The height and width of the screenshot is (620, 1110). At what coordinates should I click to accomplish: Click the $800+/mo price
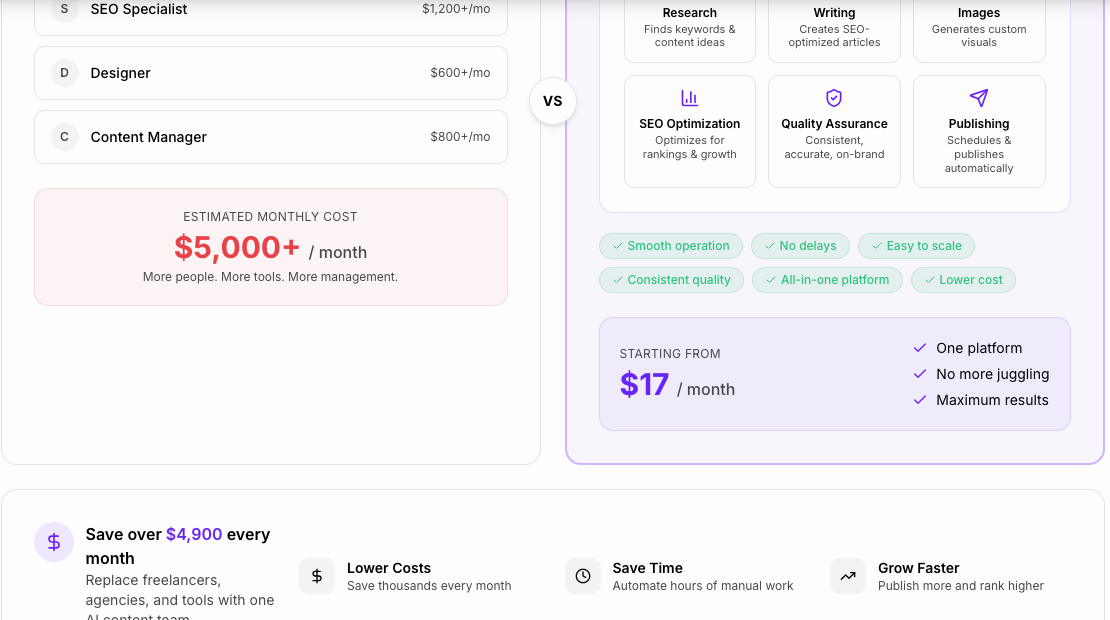pyautogui.click(x=460, y=137)
